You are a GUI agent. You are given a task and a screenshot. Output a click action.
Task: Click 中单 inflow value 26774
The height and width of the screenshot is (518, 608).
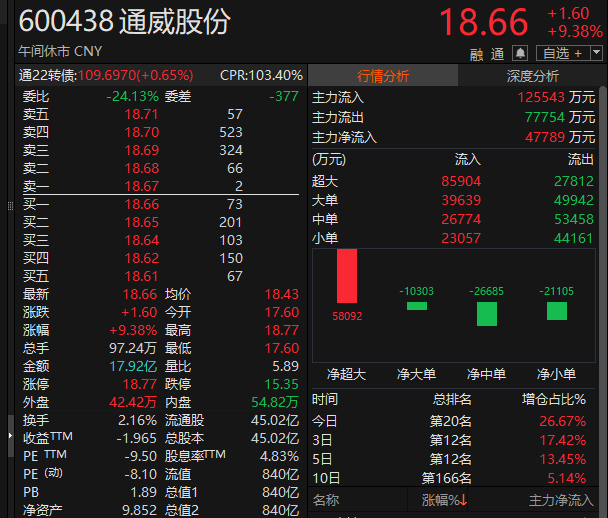461,219
